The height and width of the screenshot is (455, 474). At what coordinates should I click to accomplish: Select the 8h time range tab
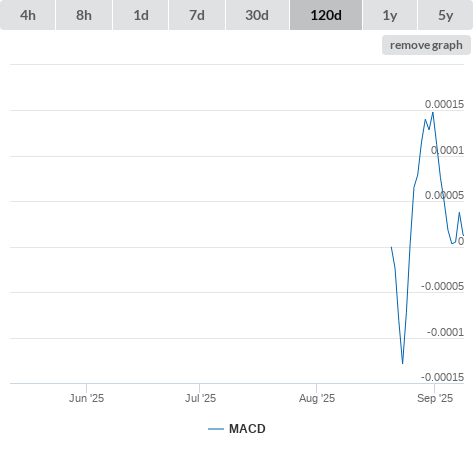[84, 15]
